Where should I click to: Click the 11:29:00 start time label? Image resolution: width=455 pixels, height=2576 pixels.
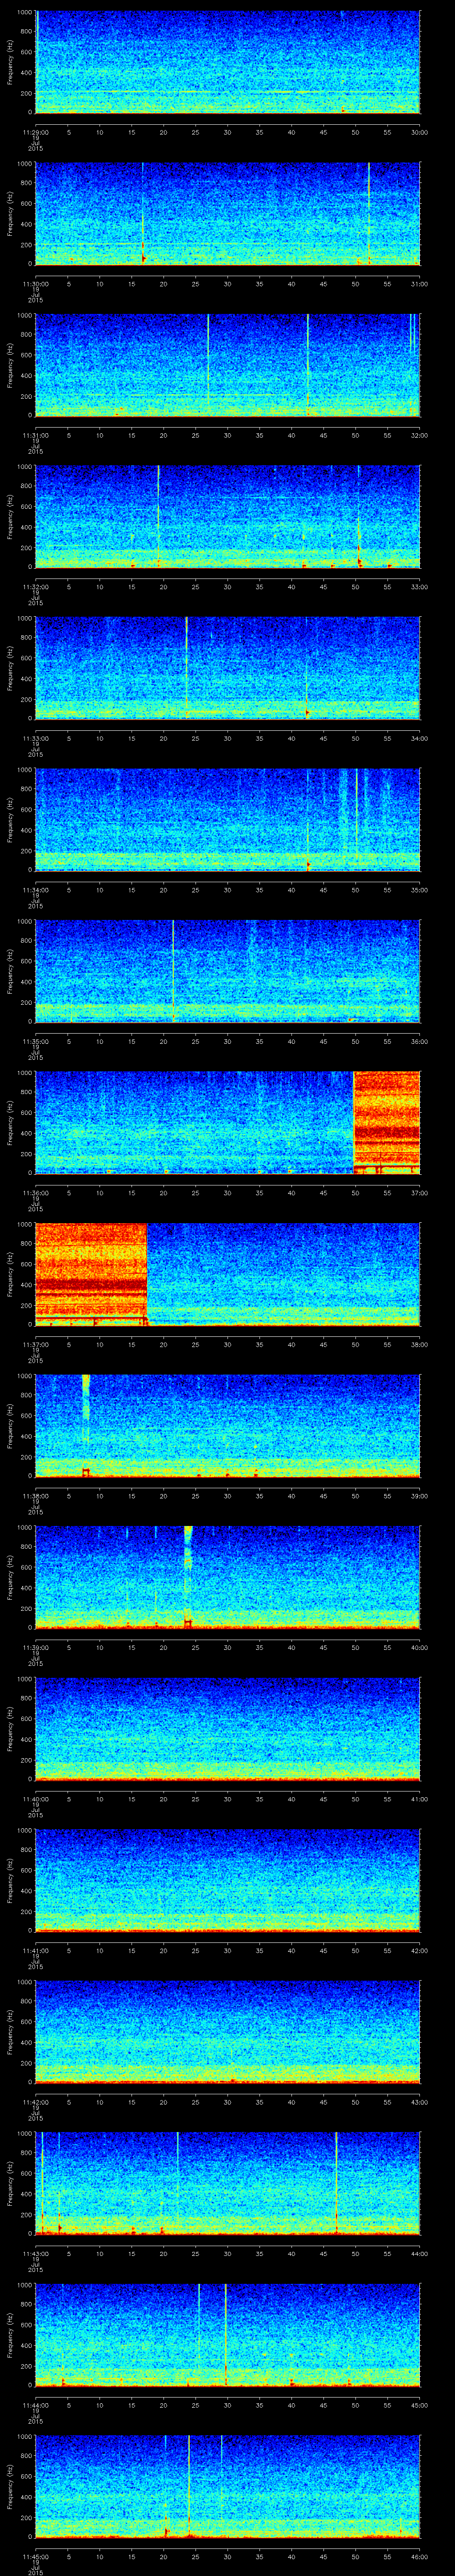pos(35,131)
